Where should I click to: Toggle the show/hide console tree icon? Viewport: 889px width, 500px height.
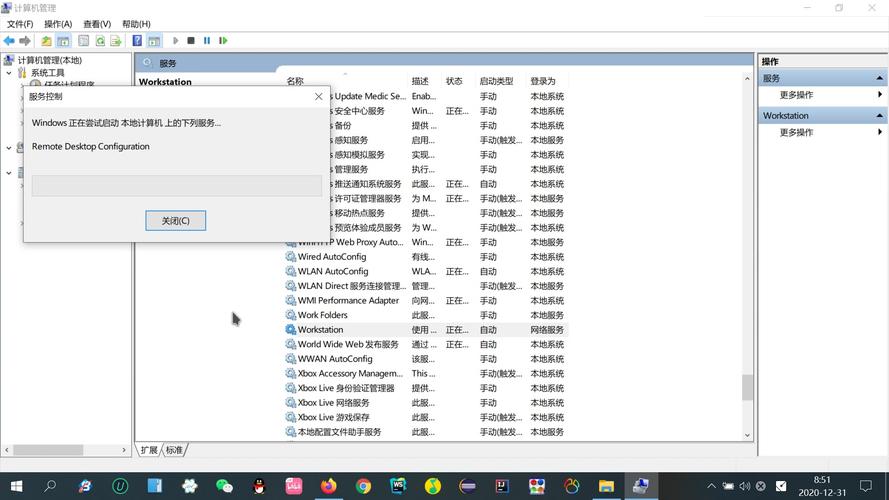64,41
